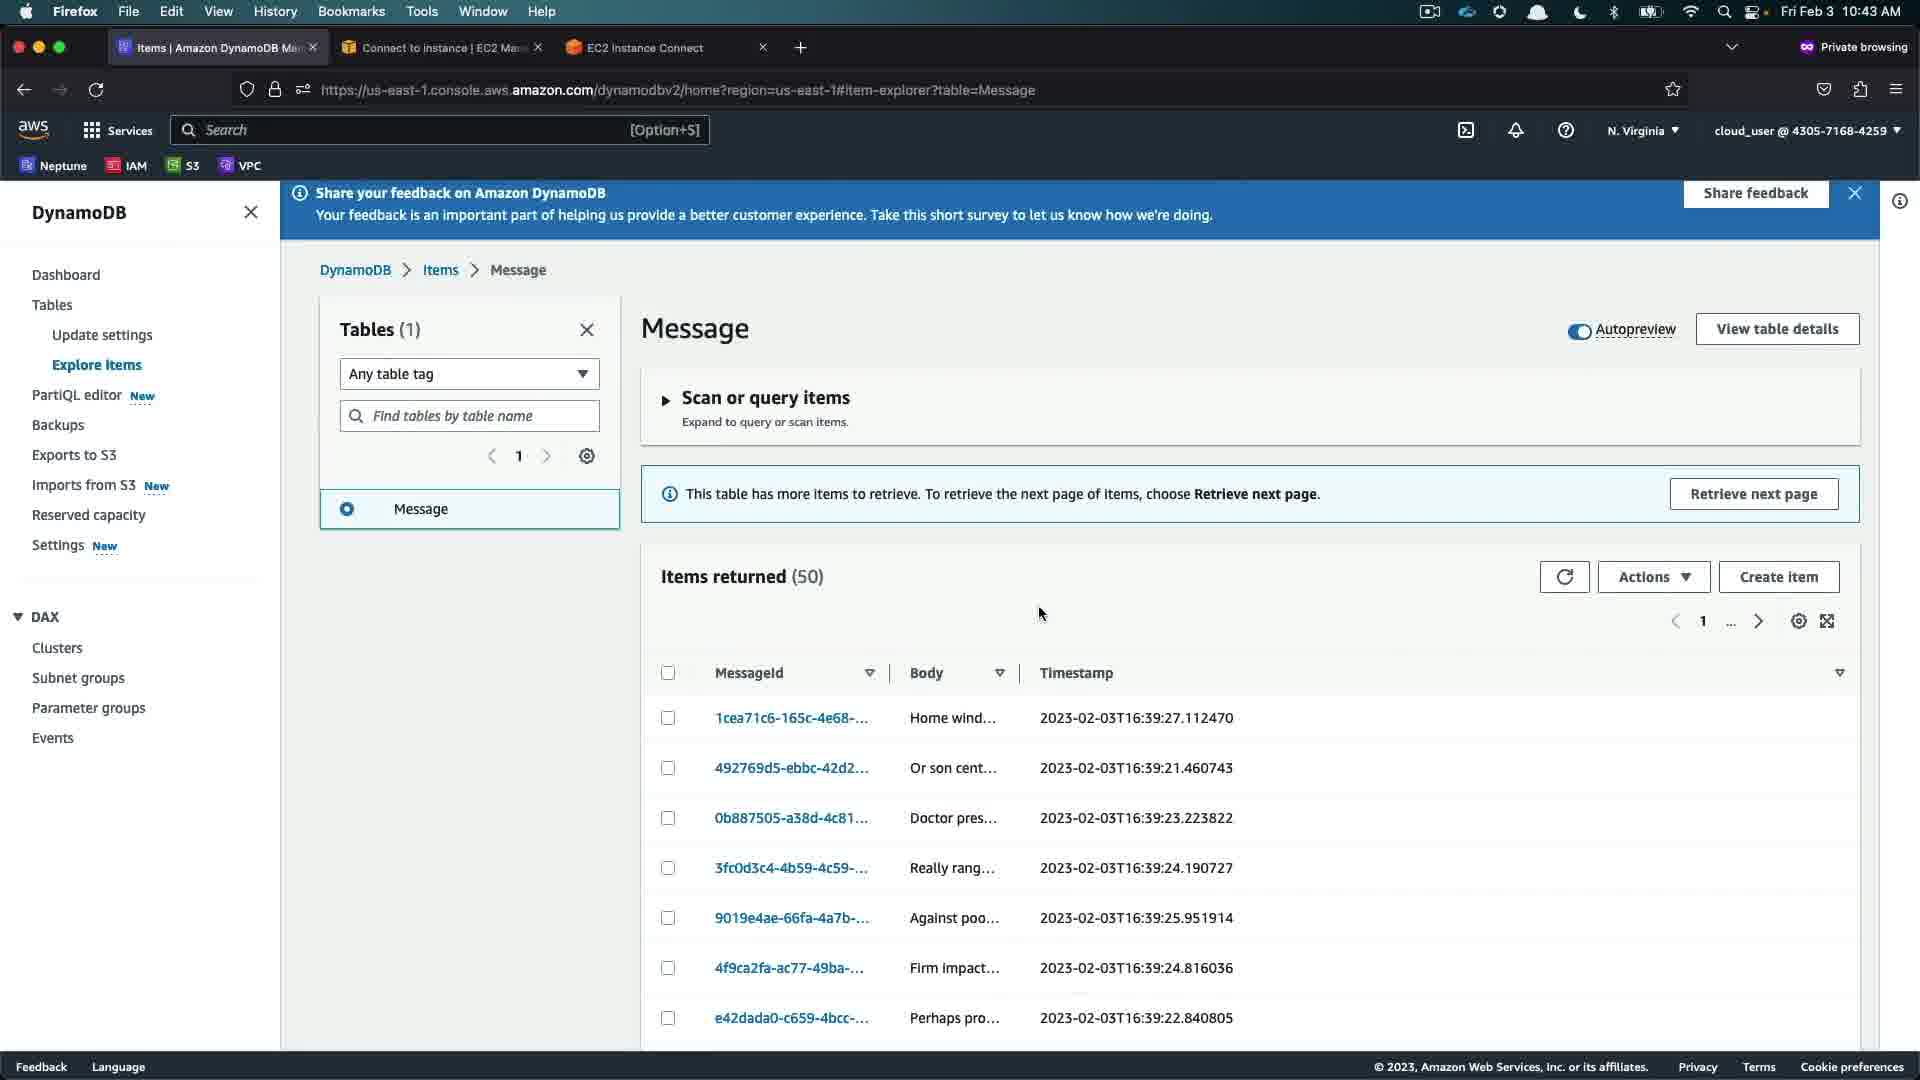The height and width of the screenshot is (1080, 1920).
Task: Select the Message table radio button
Action: [347, 509]
